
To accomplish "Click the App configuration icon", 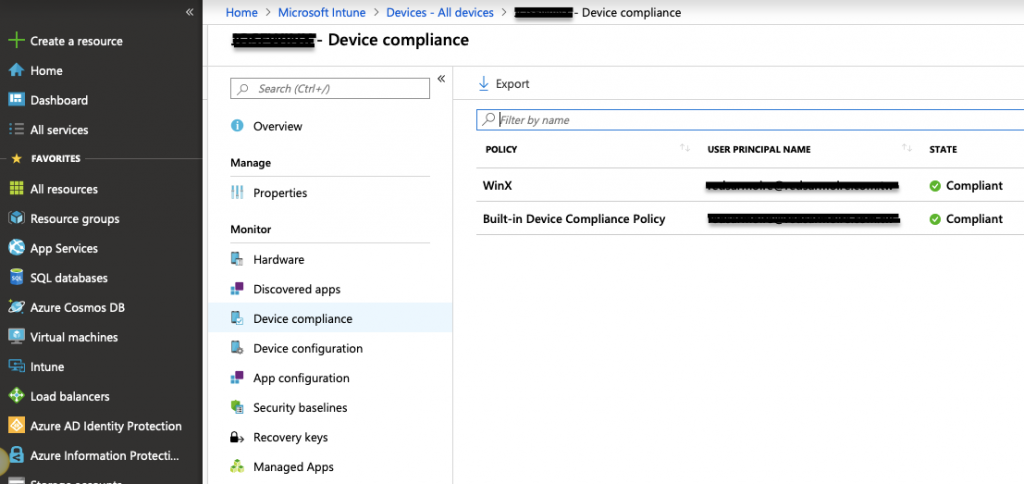I will (x=238, y=378).
